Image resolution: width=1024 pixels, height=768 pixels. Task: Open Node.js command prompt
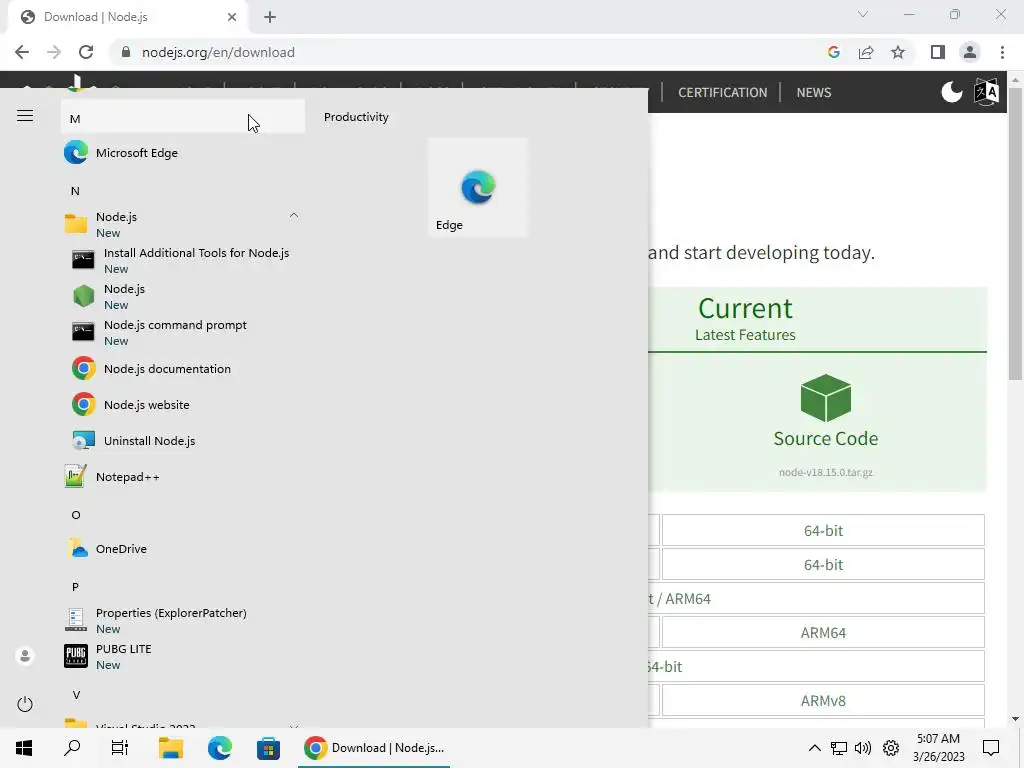coord(183,332)
